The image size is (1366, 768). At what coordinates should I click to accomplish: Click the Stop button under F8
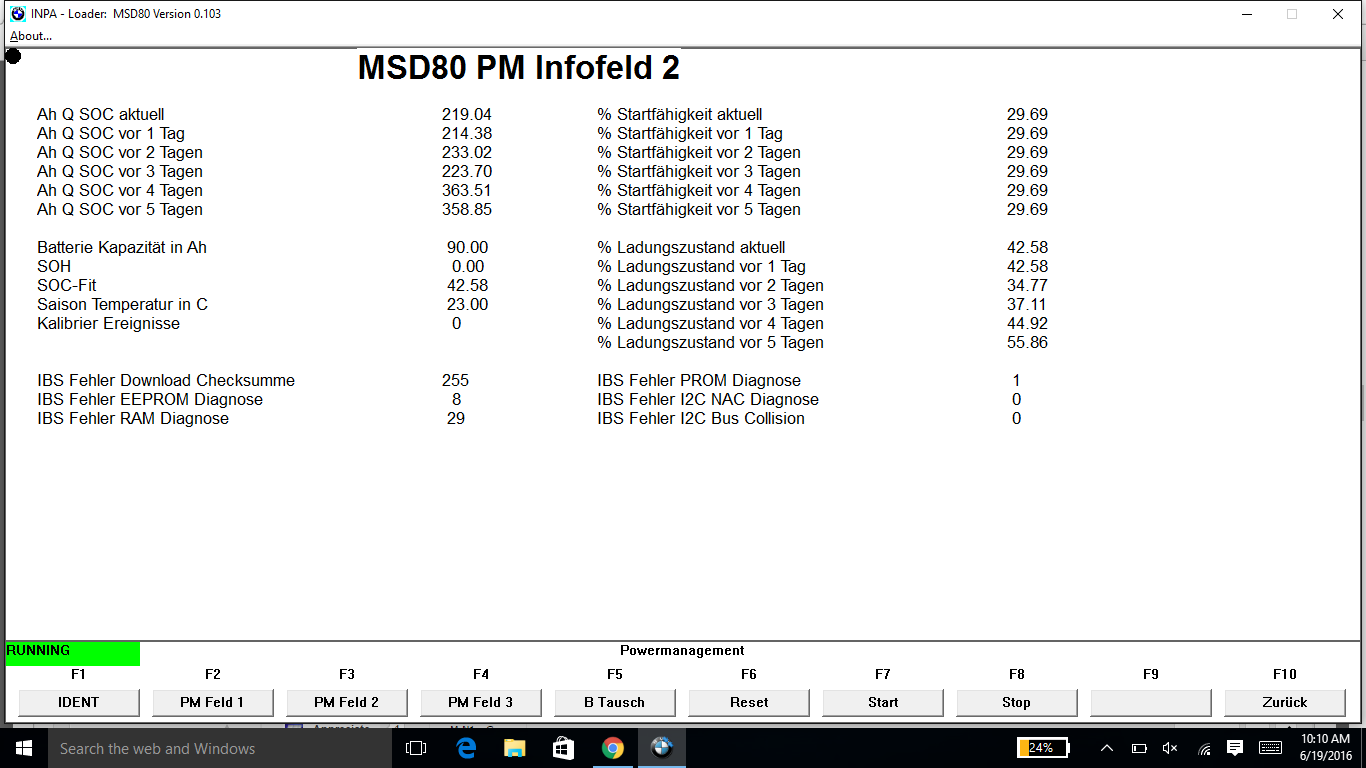(x=1017, y=702)
